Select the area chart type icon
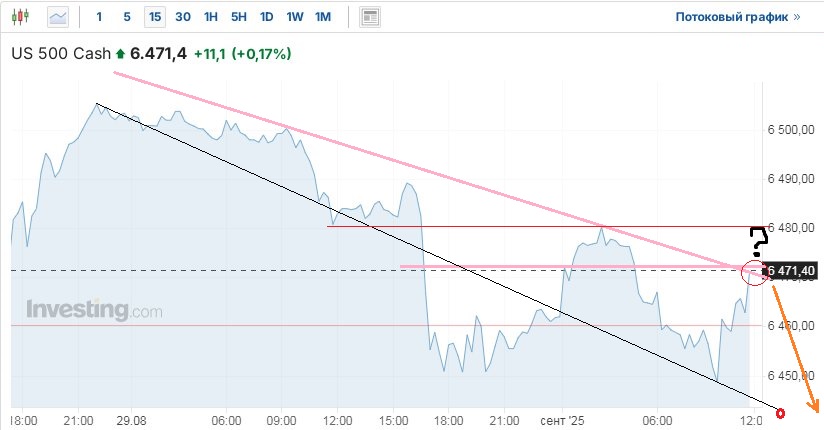Screen dimensions: 824x430 pyautogui.click(x=59, y=17)
